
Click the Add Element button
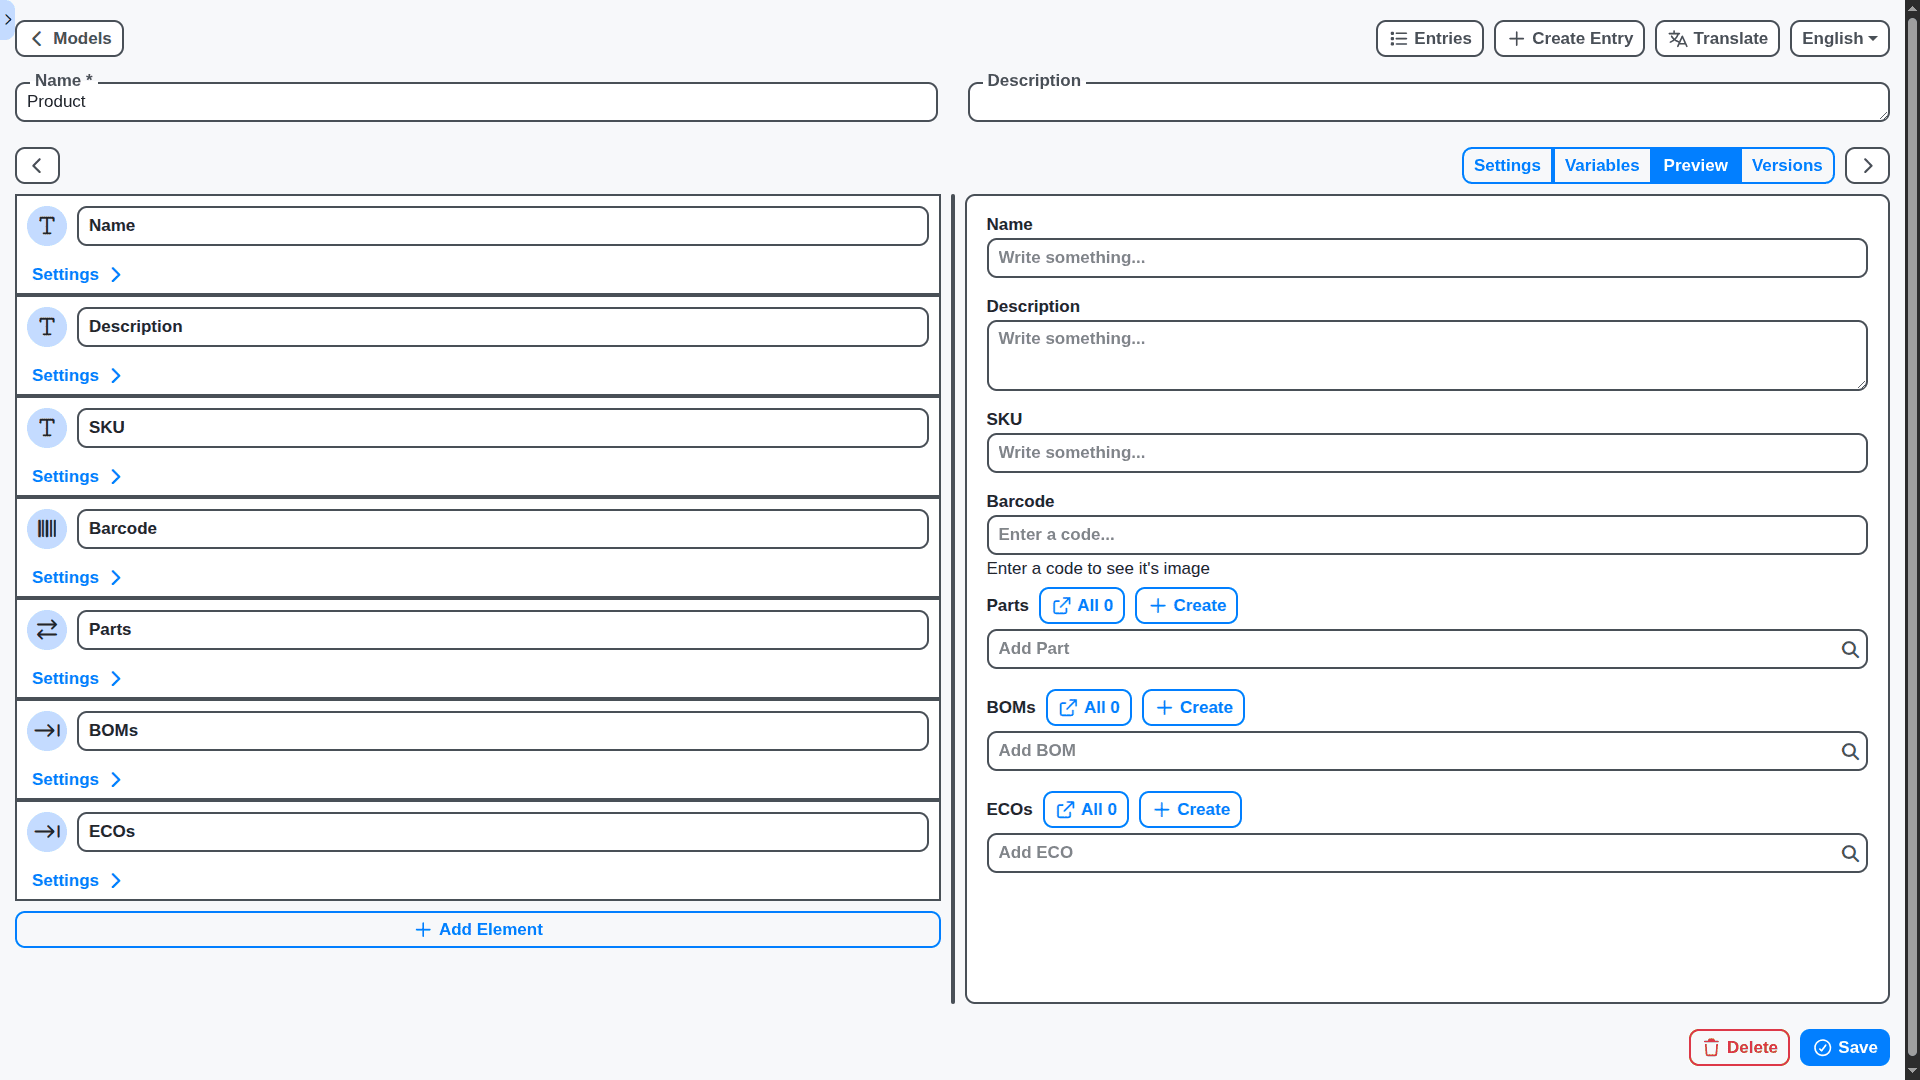point(477,929)
